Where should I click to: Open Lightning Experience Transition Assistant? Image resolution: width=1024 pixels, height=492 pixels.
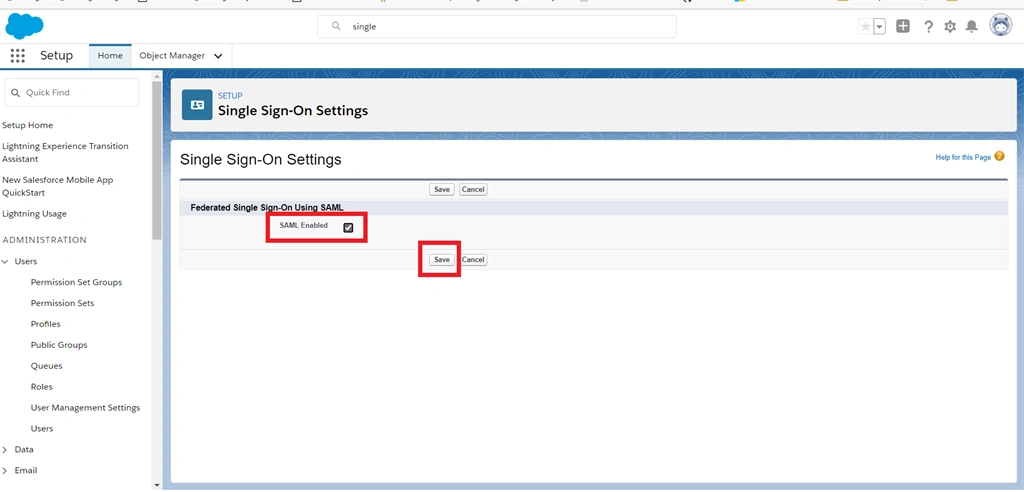[65, 152]
